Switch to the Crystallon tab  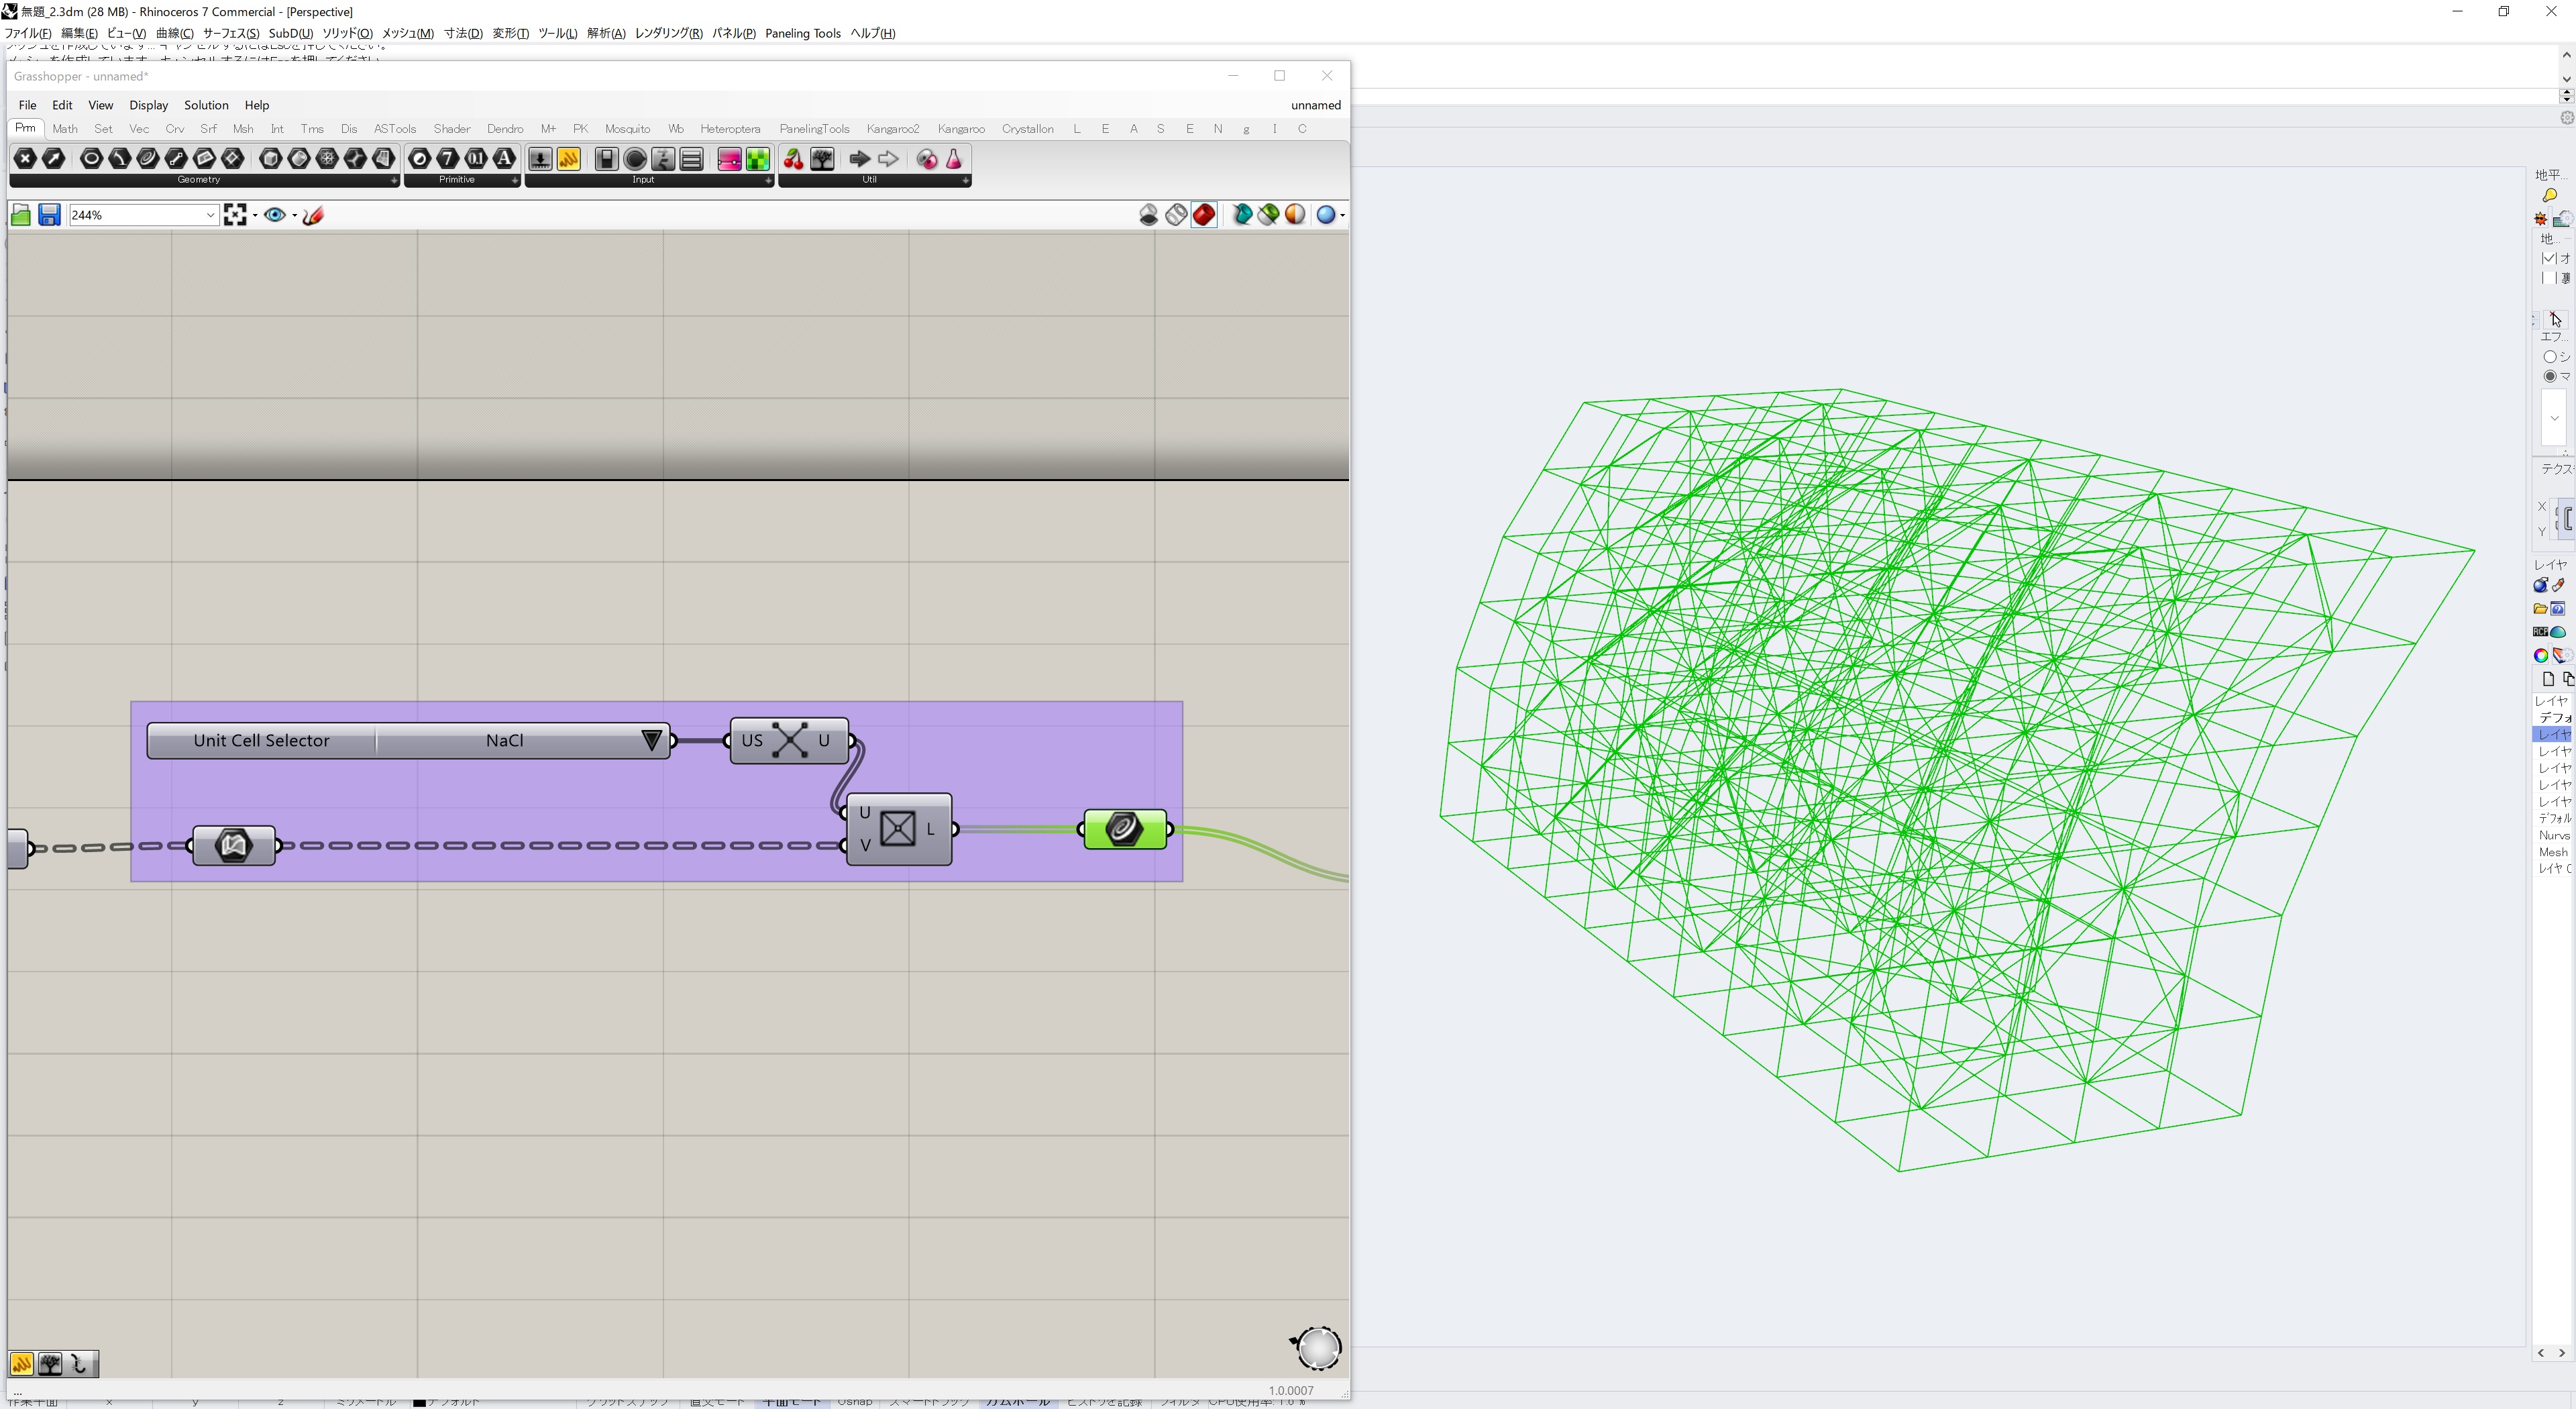pyautogui.click(x=1027, y=129)
